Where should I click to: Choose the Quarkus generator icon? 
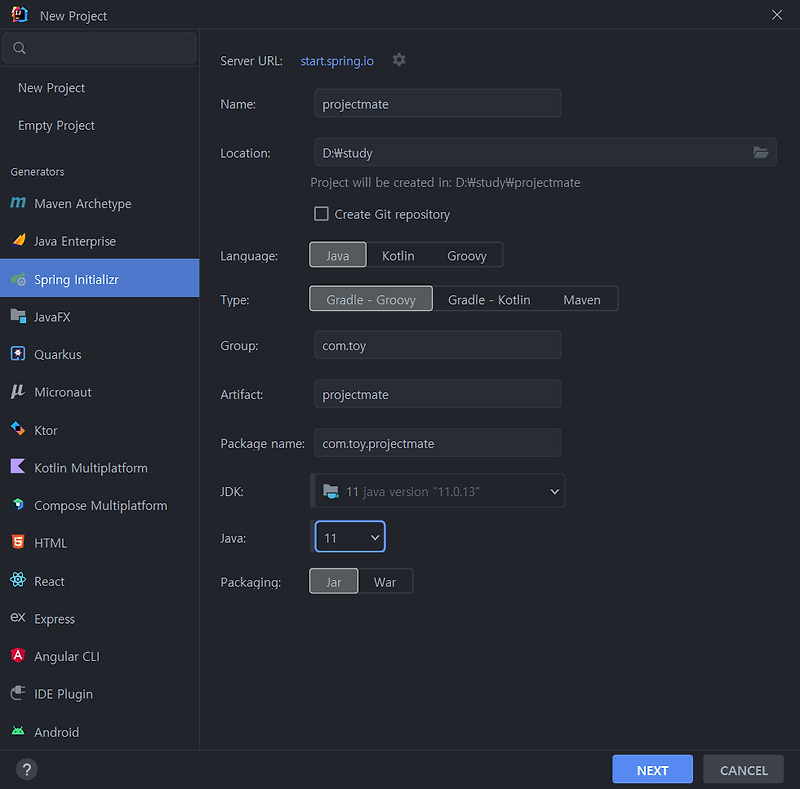(x=18, y=354)
